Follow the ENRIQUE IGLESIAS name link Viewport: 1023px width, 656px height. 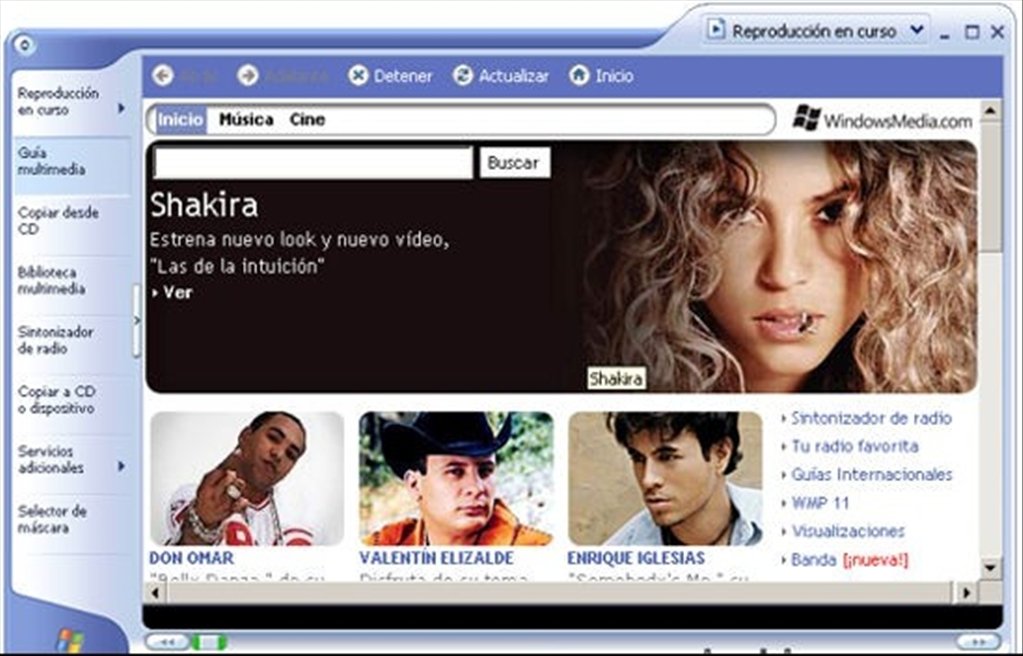pyautogui.click(x=636, y=558)
